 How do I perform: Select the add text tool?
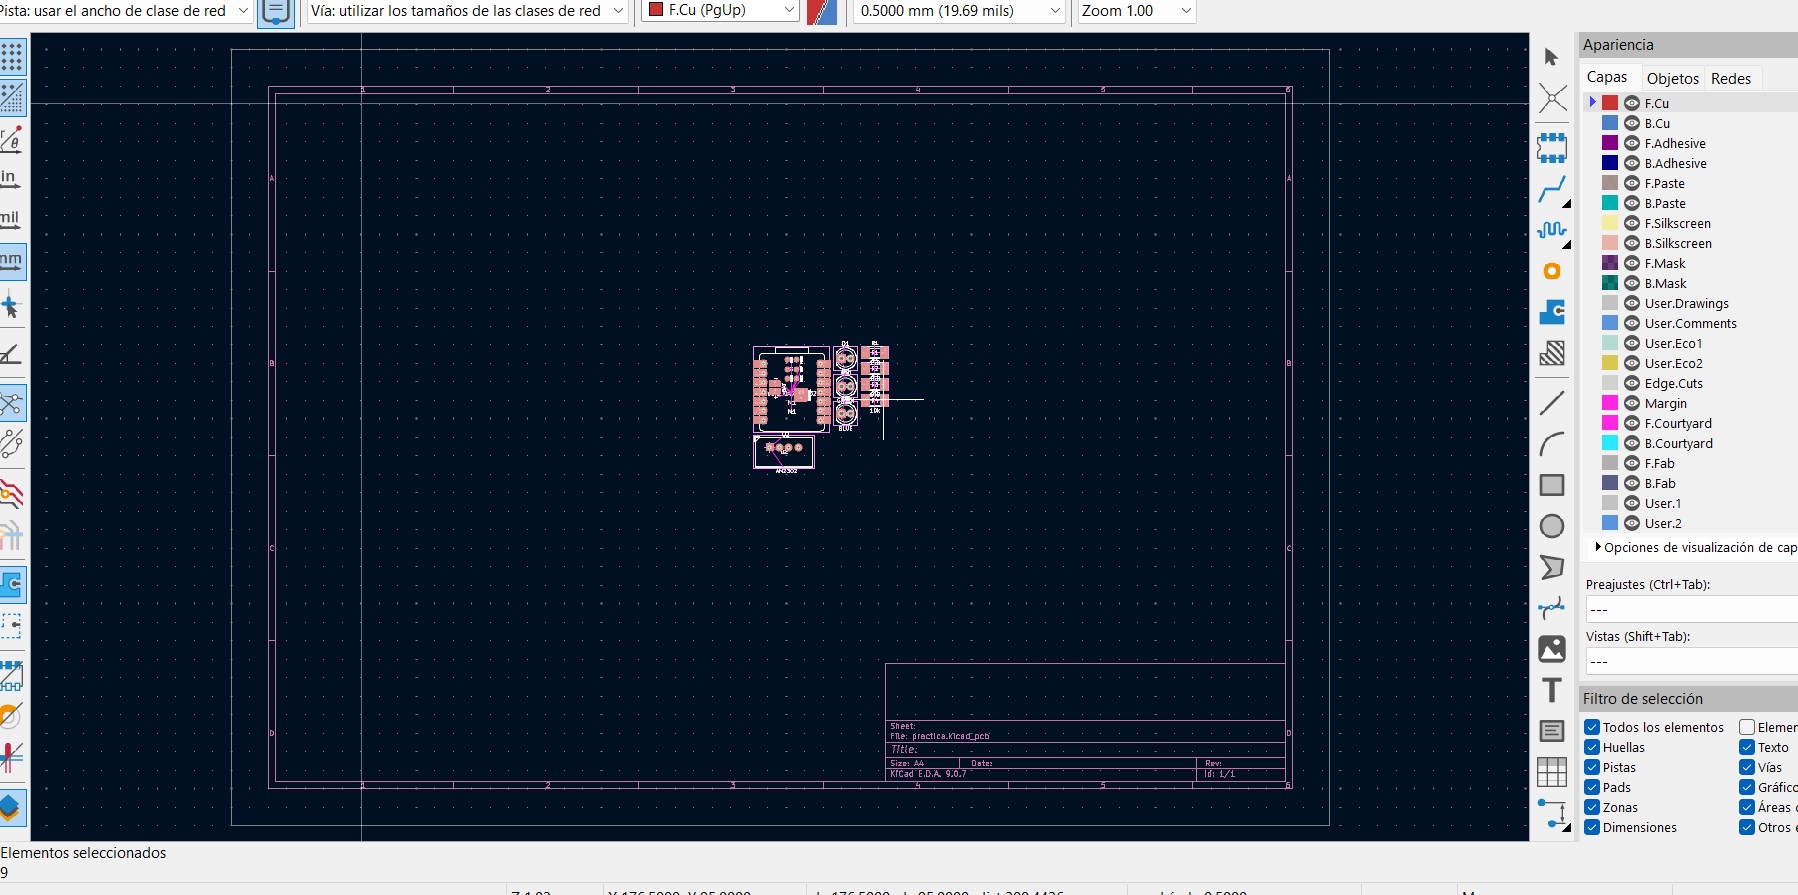[x=1552, y=690]
